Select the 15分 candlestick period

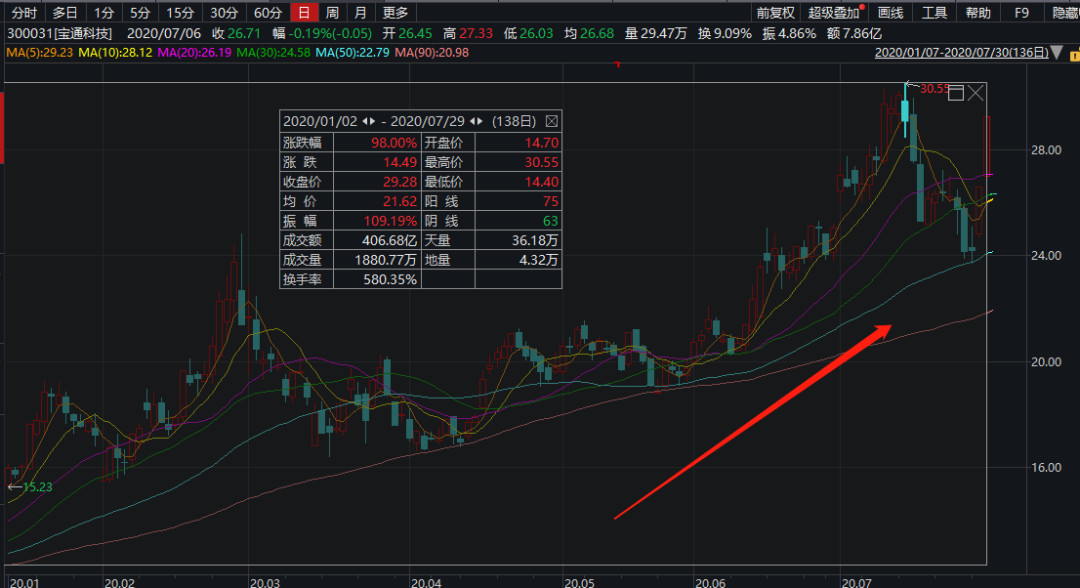[x=180, y=13]
